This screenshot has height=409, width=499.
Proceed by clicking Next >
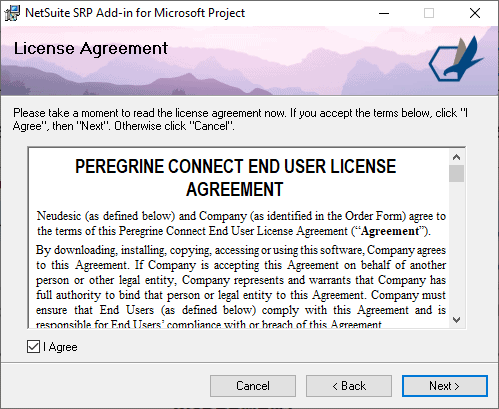[445, 386]
